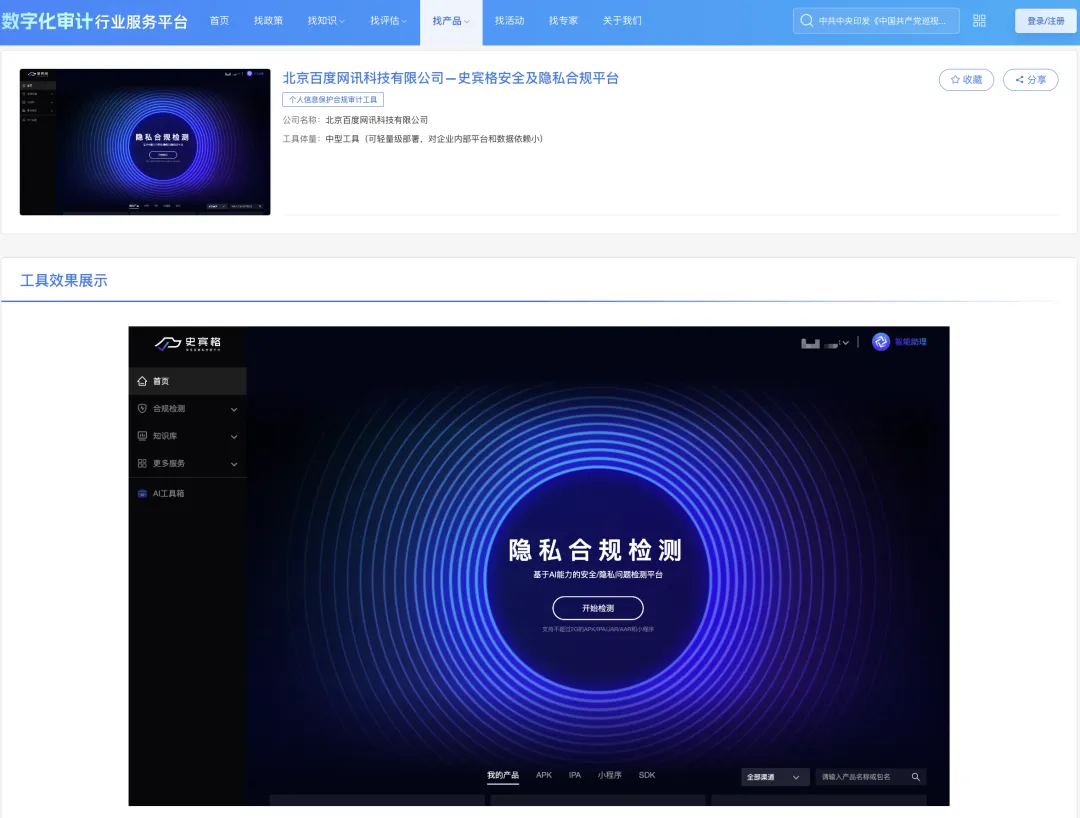The width and height of the screenshot is (1080, 818).
Task: Click the 知识库 sidebar icon
Action: (x=142, y=436)
